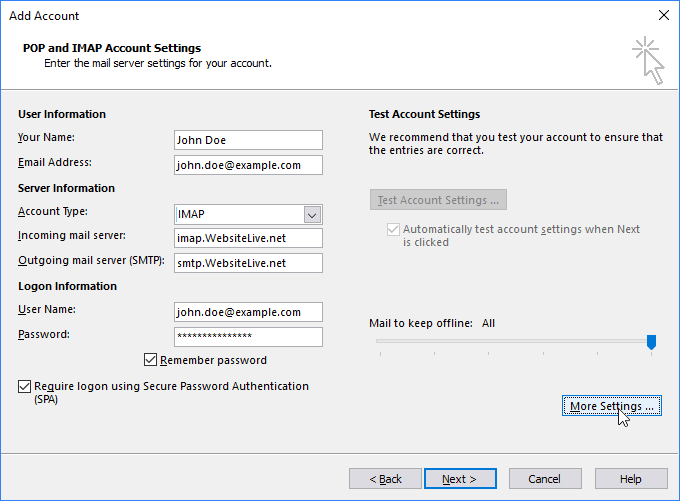680x501 pixels.
Task: Disable Require logon using Secure Password Authentication
Action: 24,386
